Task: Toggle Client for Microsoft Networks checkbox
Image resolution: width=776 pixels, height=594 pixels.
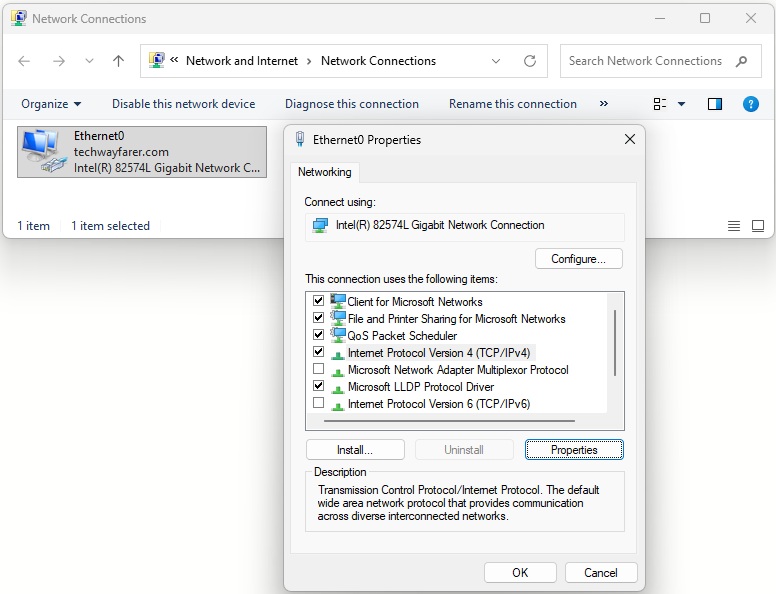Action: point(319,300)
